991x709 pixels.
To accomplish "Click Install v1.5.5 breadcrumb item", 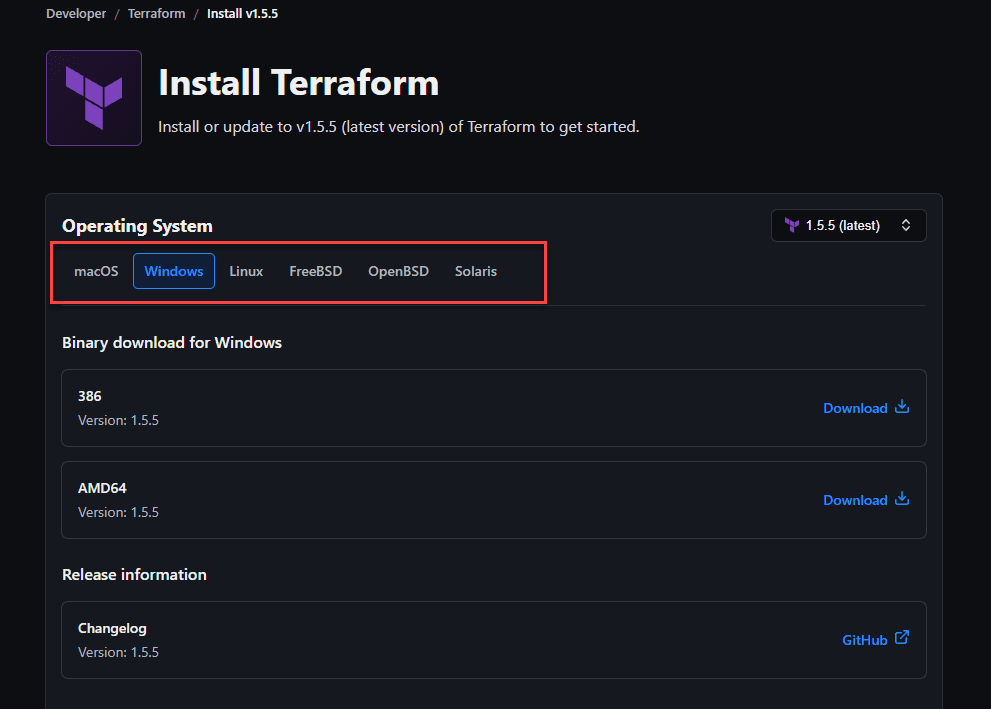I will tap(242, 14).
